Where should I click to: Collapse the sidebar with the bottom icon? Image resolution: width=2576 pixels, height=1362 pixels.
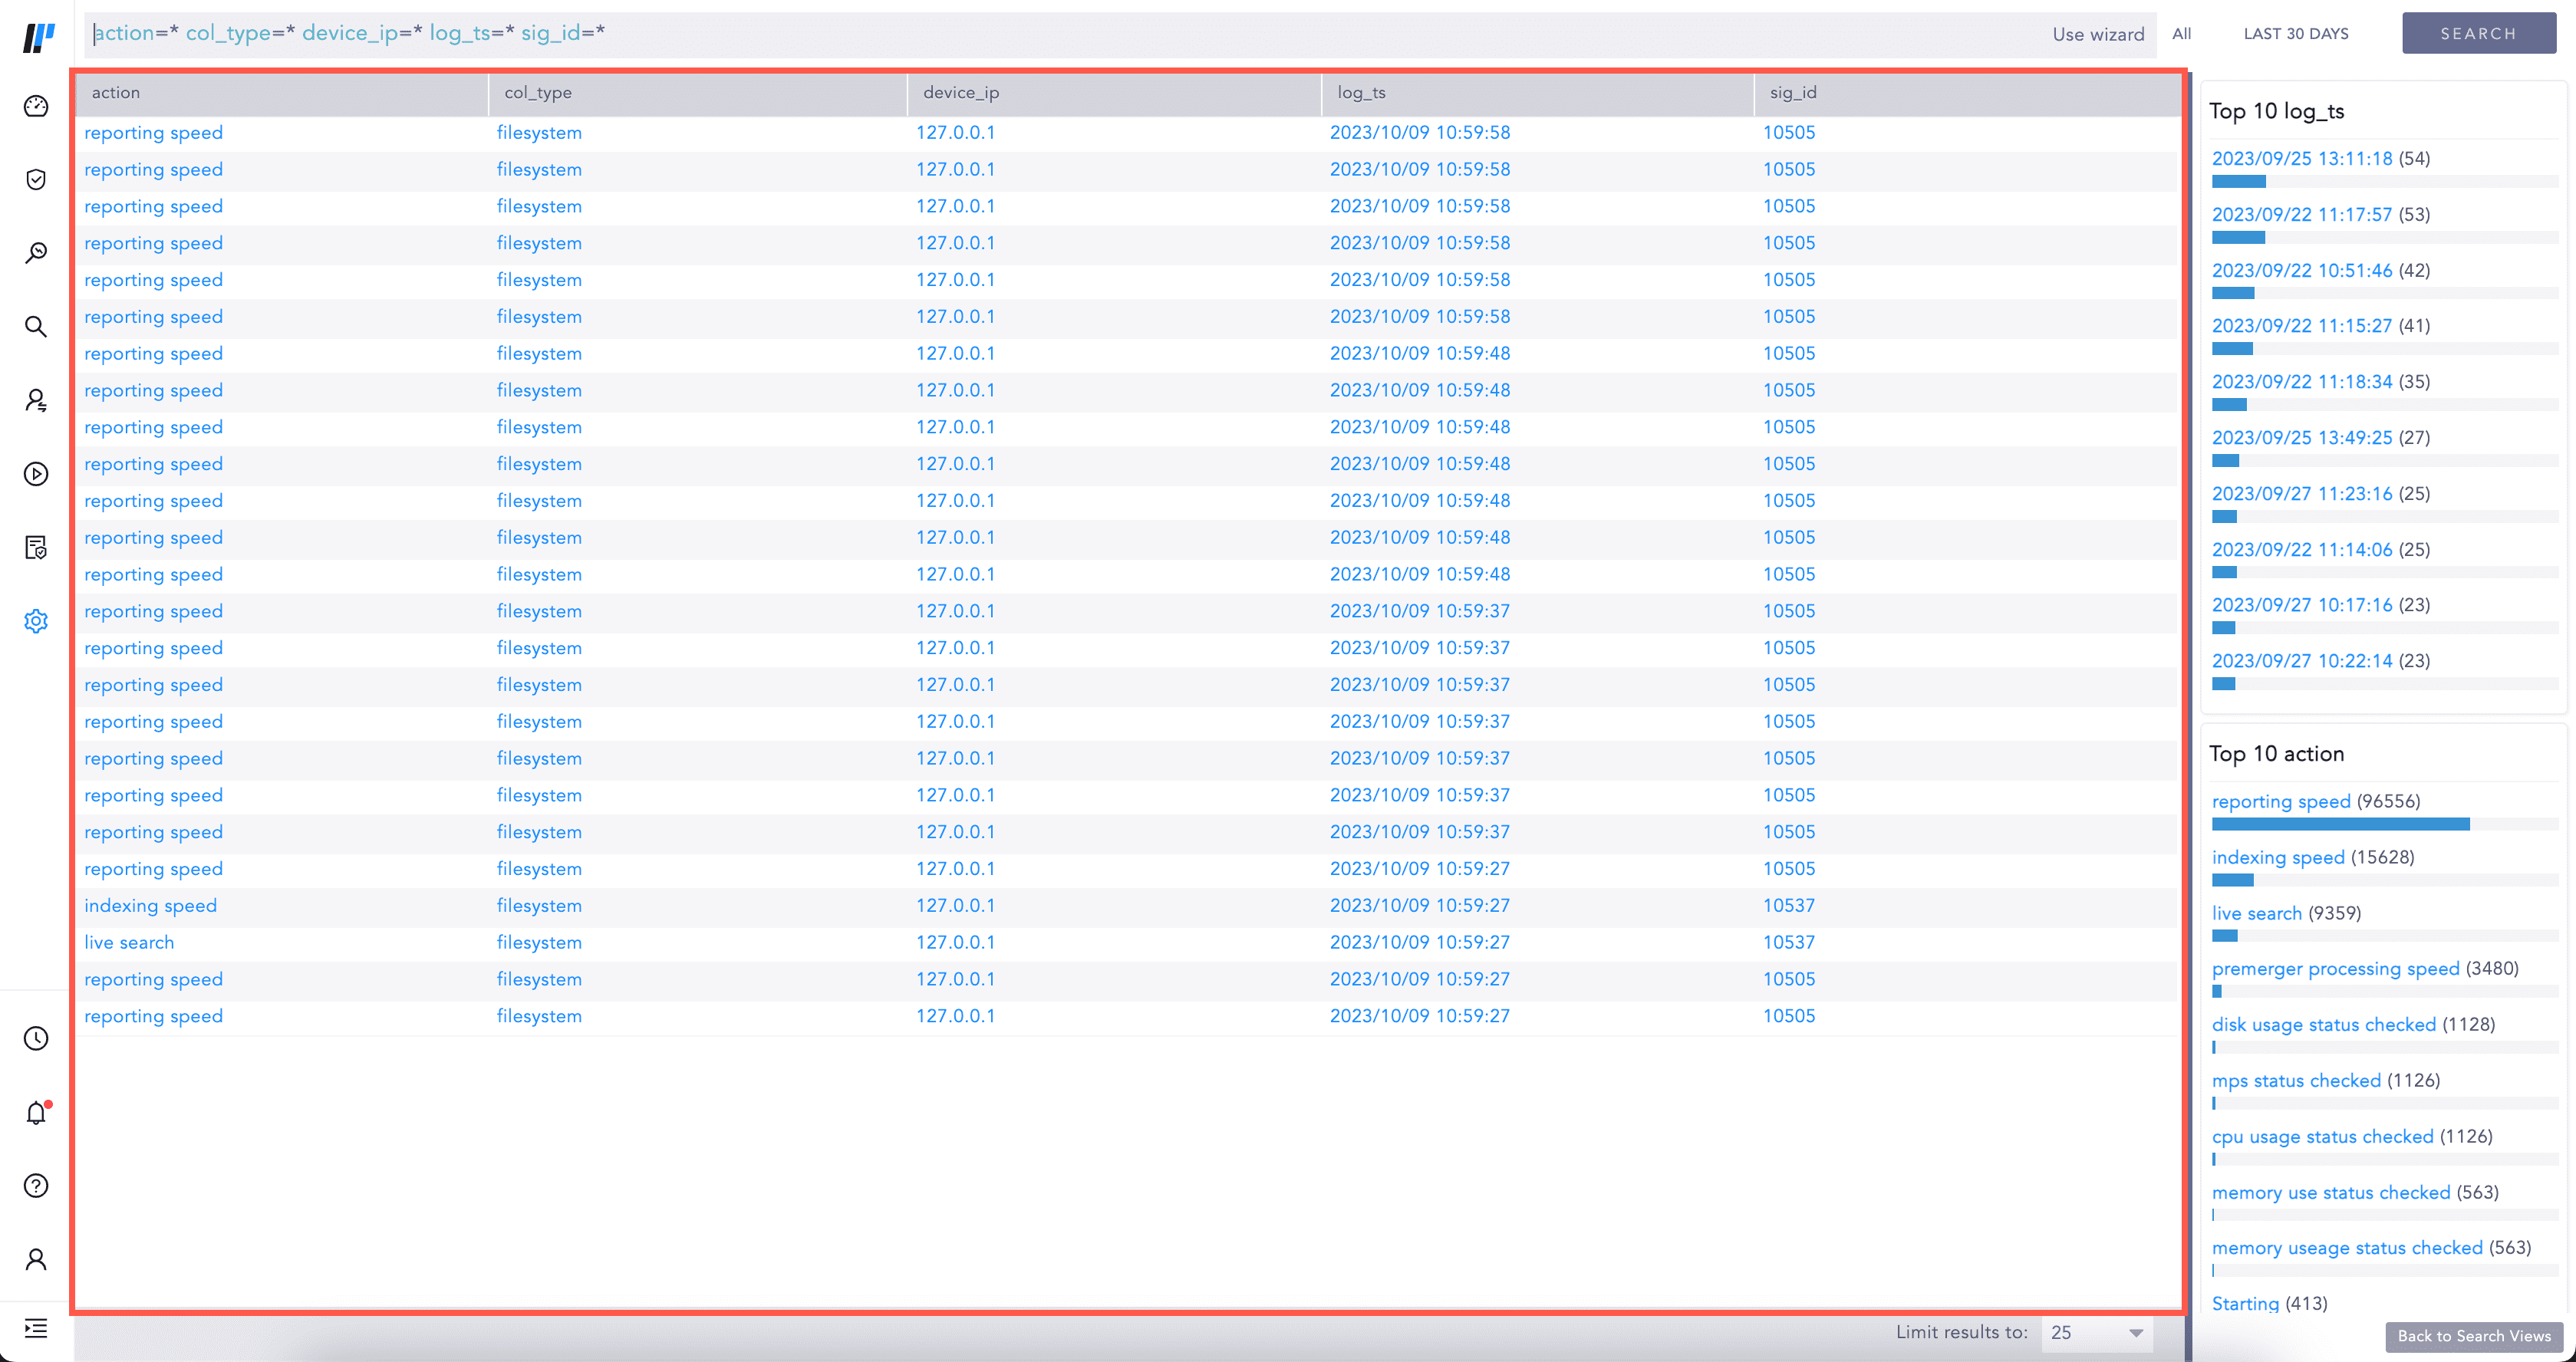point(35,1328)
